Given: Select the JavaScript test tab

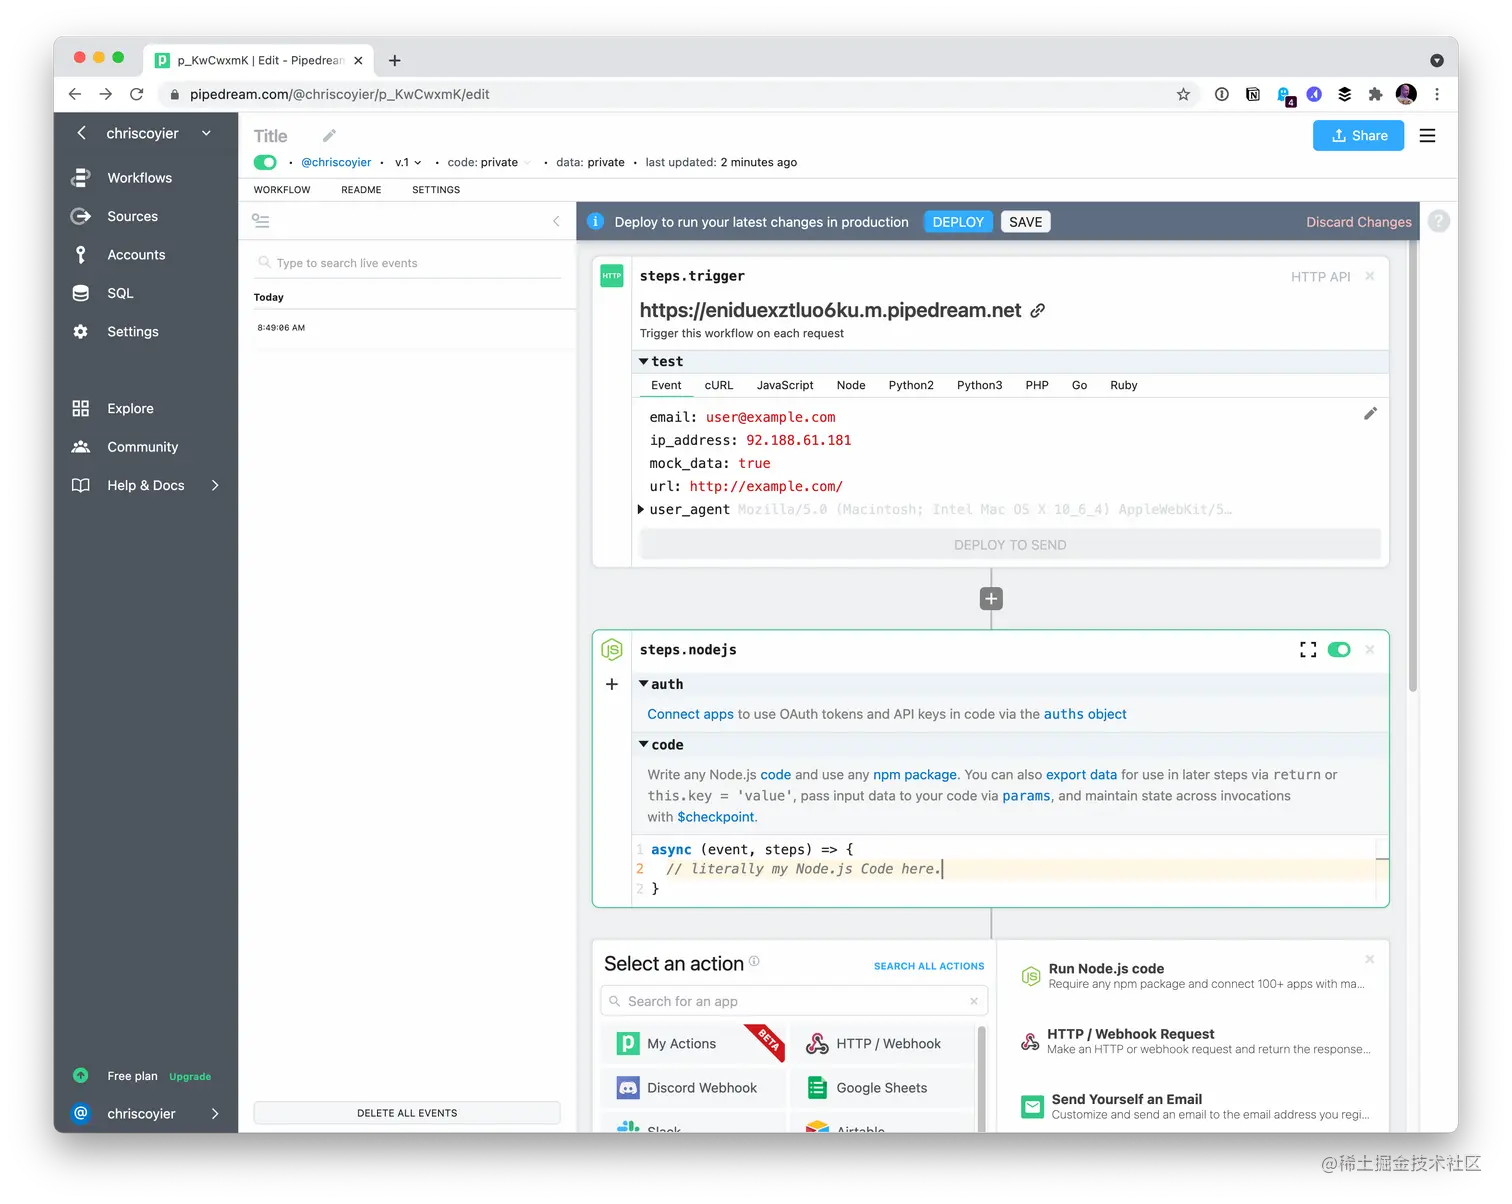Looking at the screenshot, I should coord(785,385).
